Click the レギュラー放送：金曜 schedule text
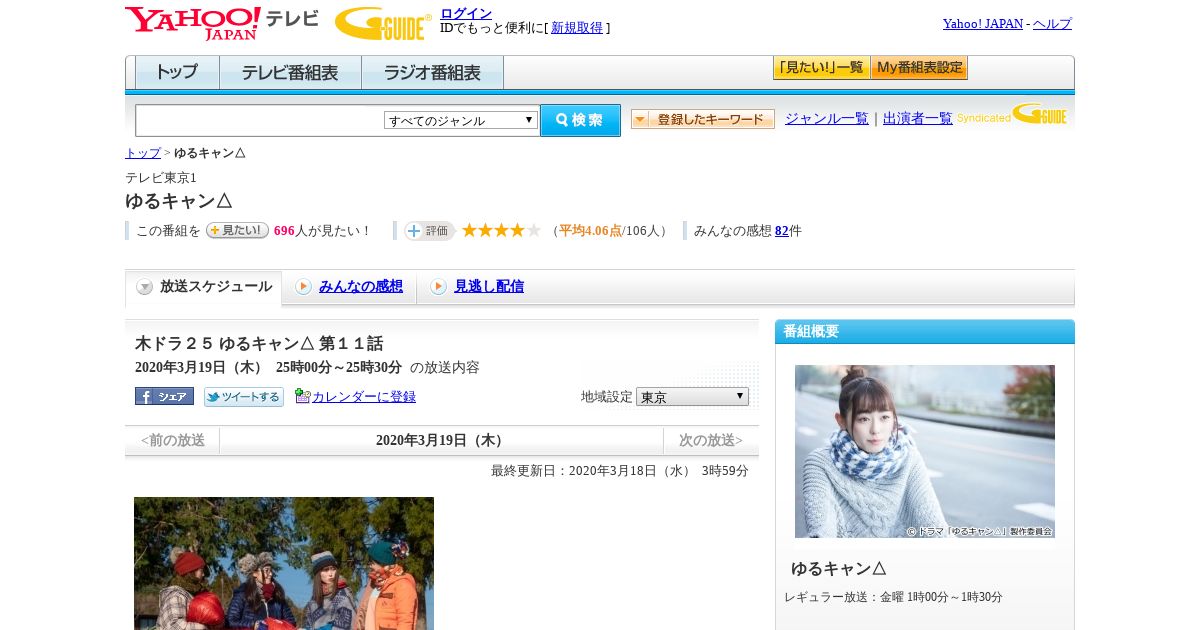The width and height of the screenshot is (1200, 630). (893, 597)
